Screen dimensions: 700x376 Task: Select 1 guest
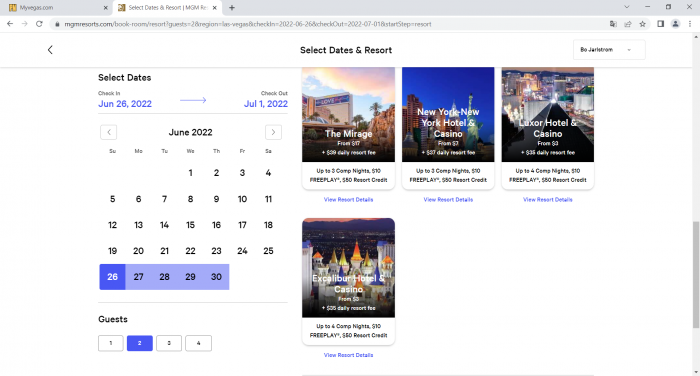(x=111, y=343)
